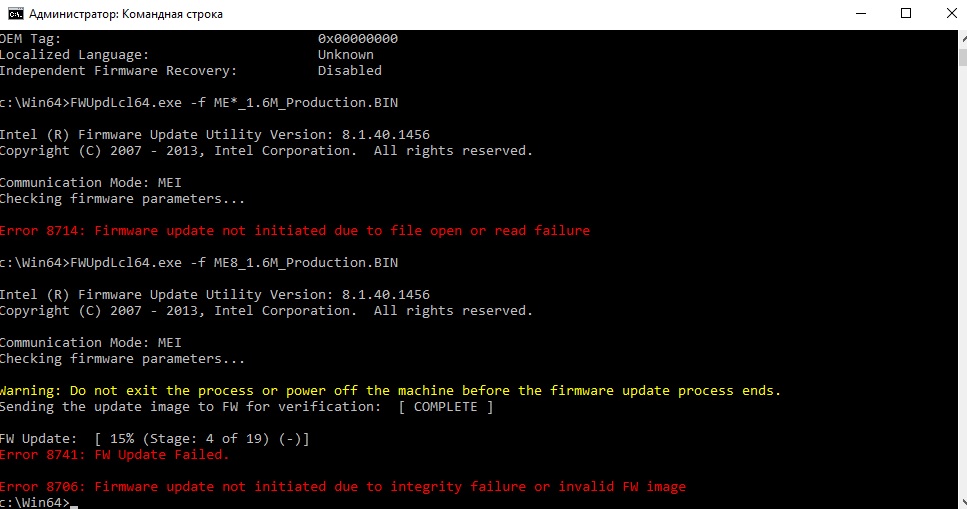Viewport: 967px width, 509px height.
Task: Click the ME8_1.6M_Production.BIN command line
Action: pos(200,263)
